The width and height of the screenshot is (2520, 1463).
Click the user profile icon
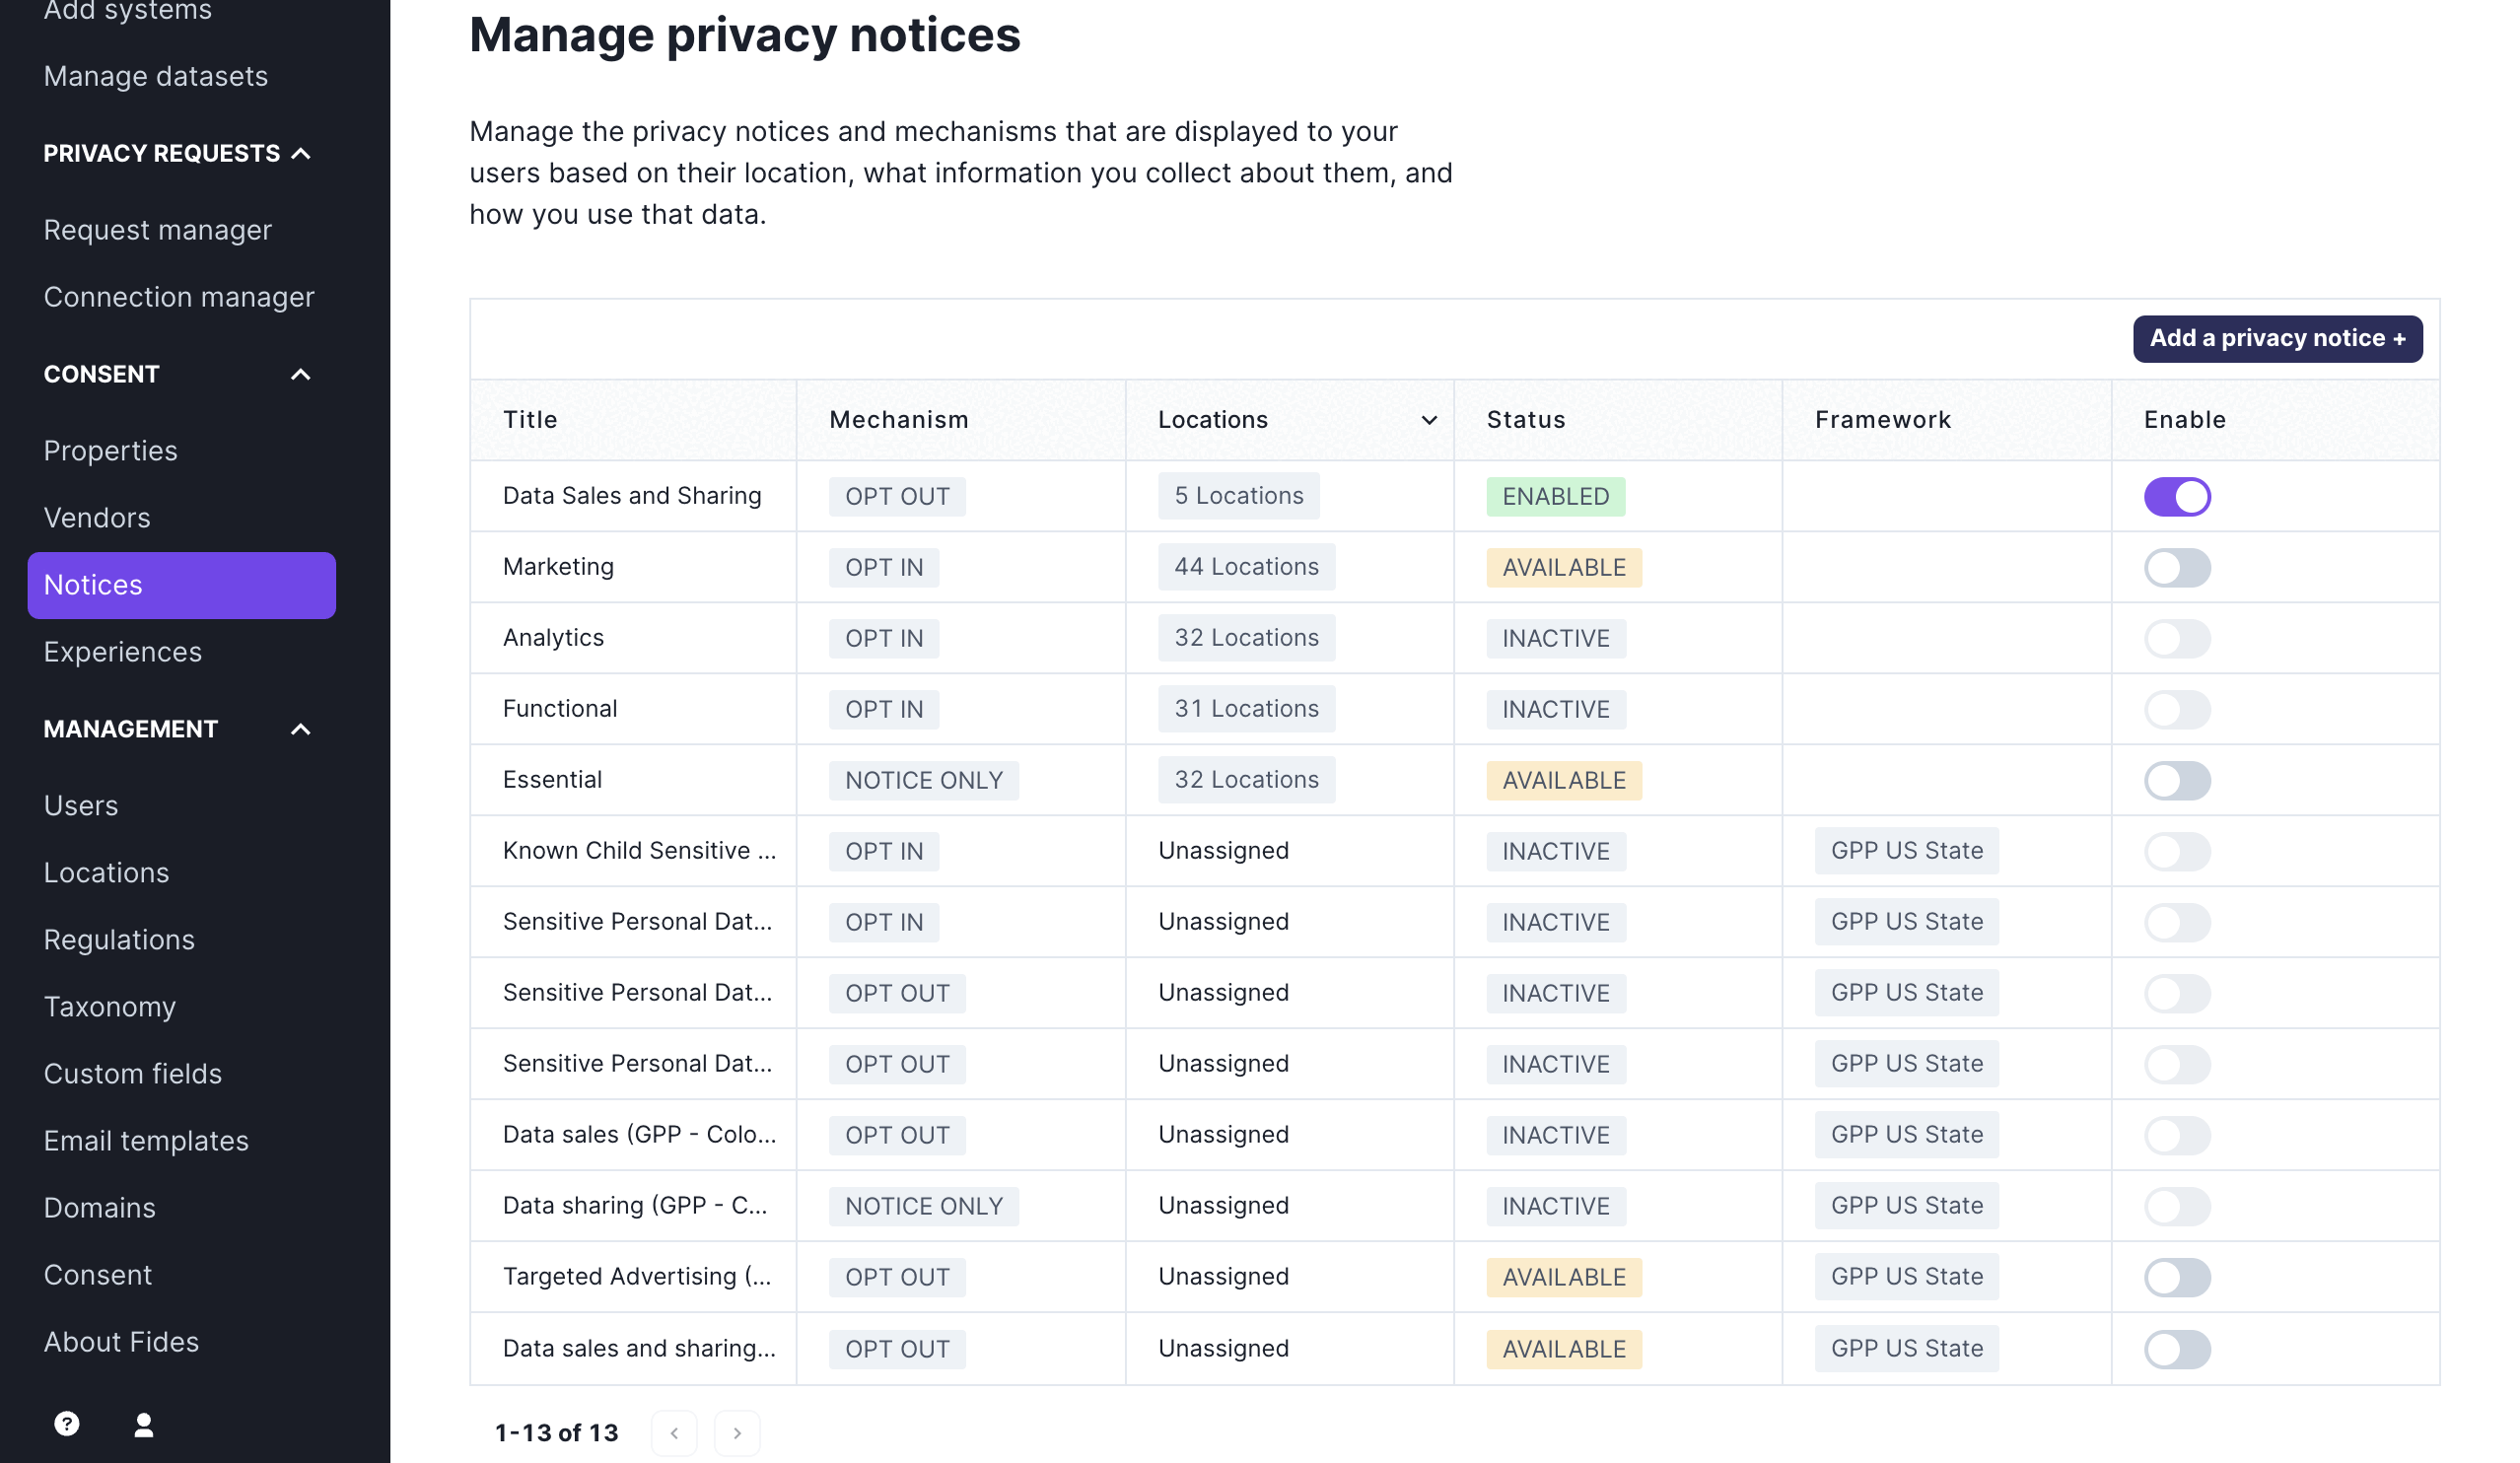(x=143, y=1425)
